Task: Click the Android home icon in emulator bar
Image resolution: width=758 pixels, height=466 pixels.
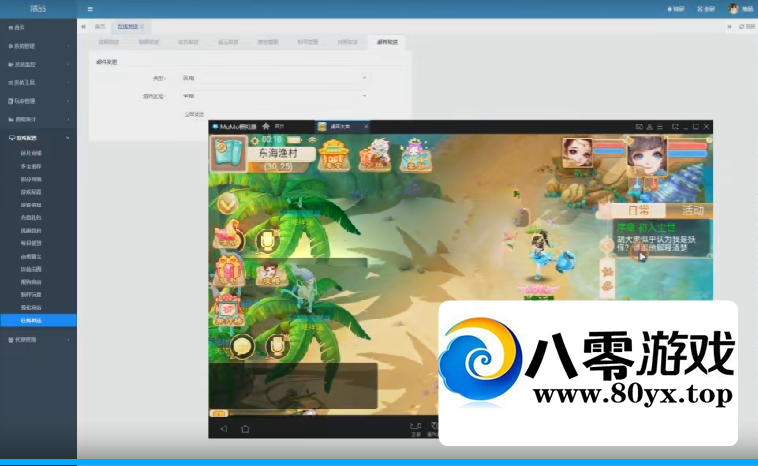Action: tap(245, 429)
